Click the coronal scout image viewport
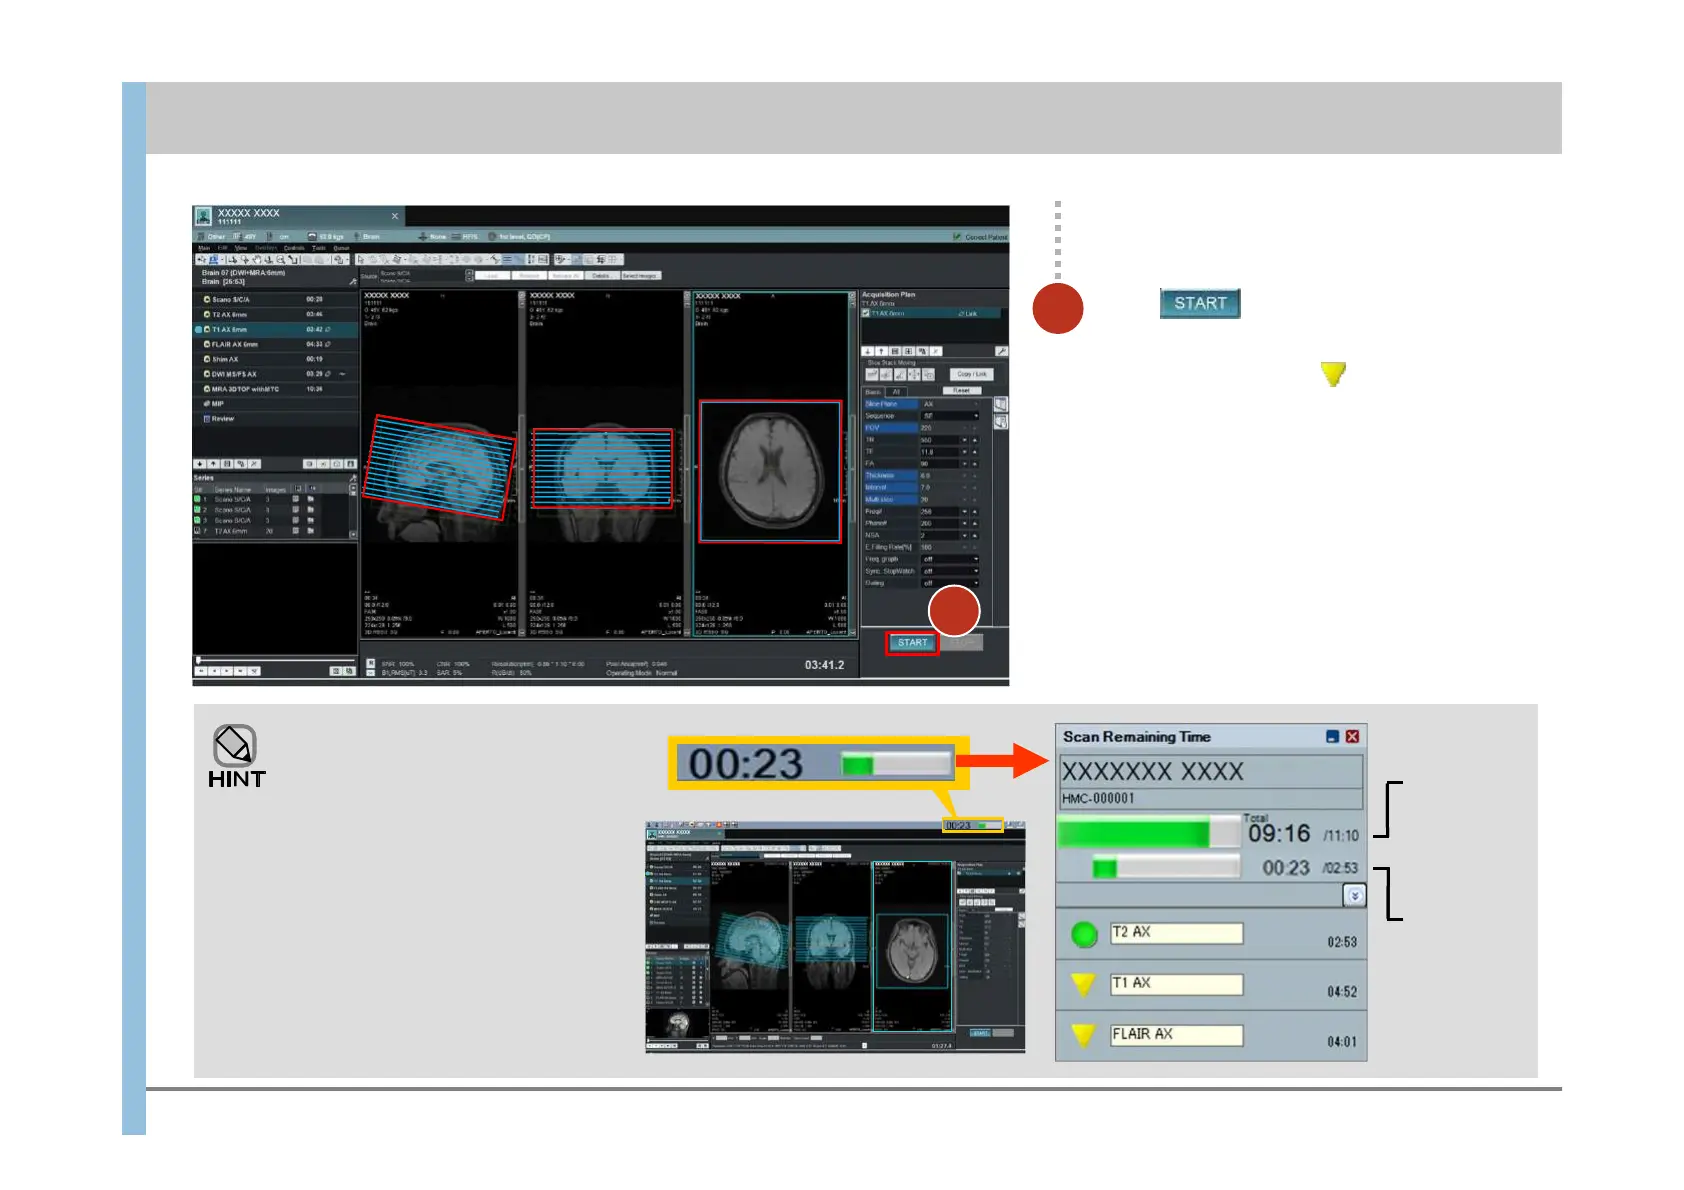 click(x=605, y=464)
